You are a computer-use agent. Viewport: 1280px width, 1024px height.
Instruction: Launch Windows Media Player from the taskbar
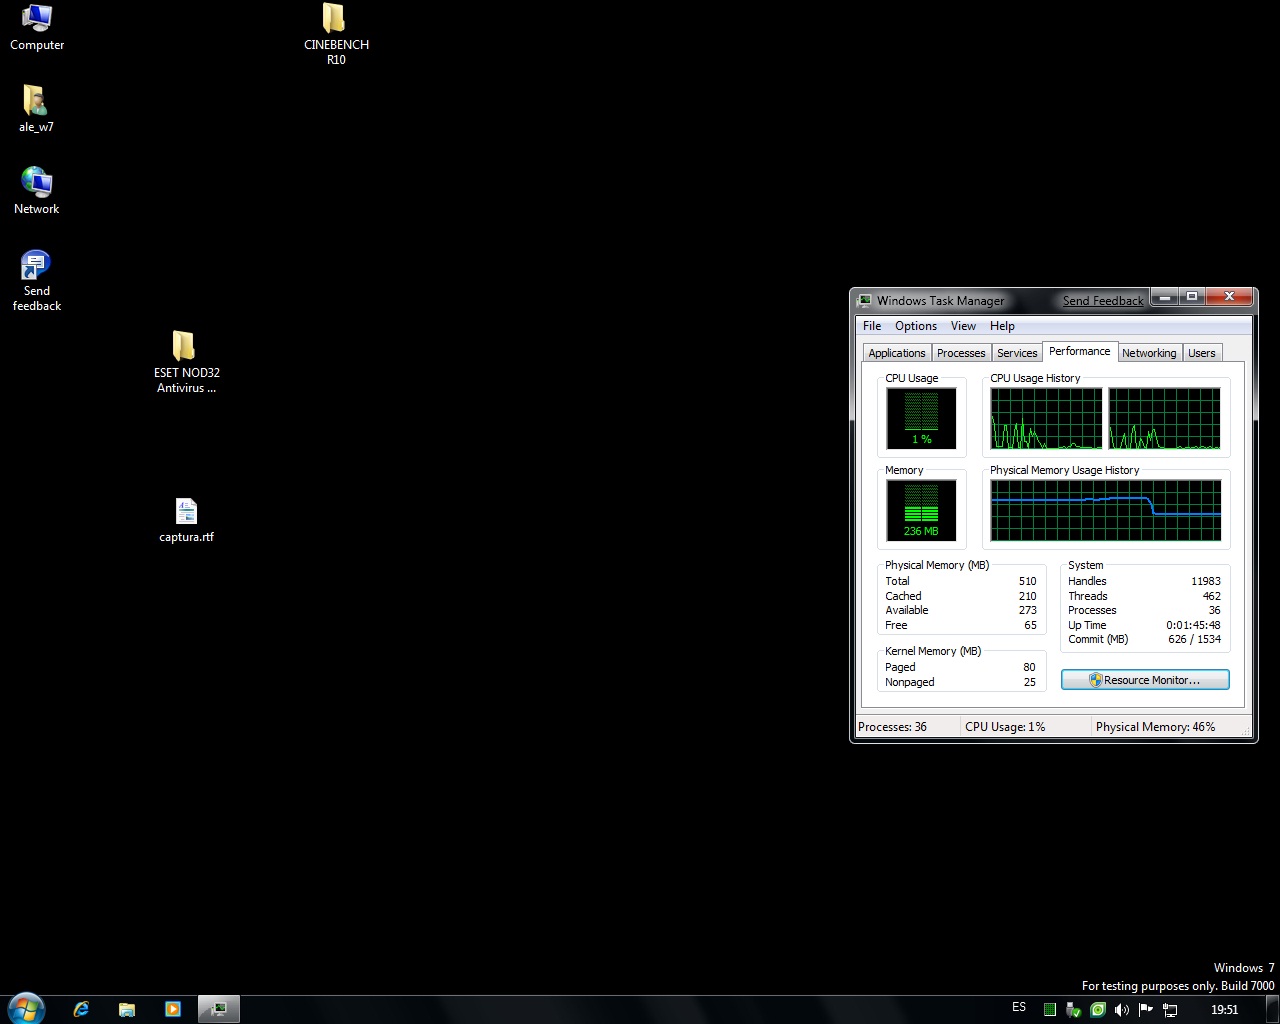coord(172,1009)
